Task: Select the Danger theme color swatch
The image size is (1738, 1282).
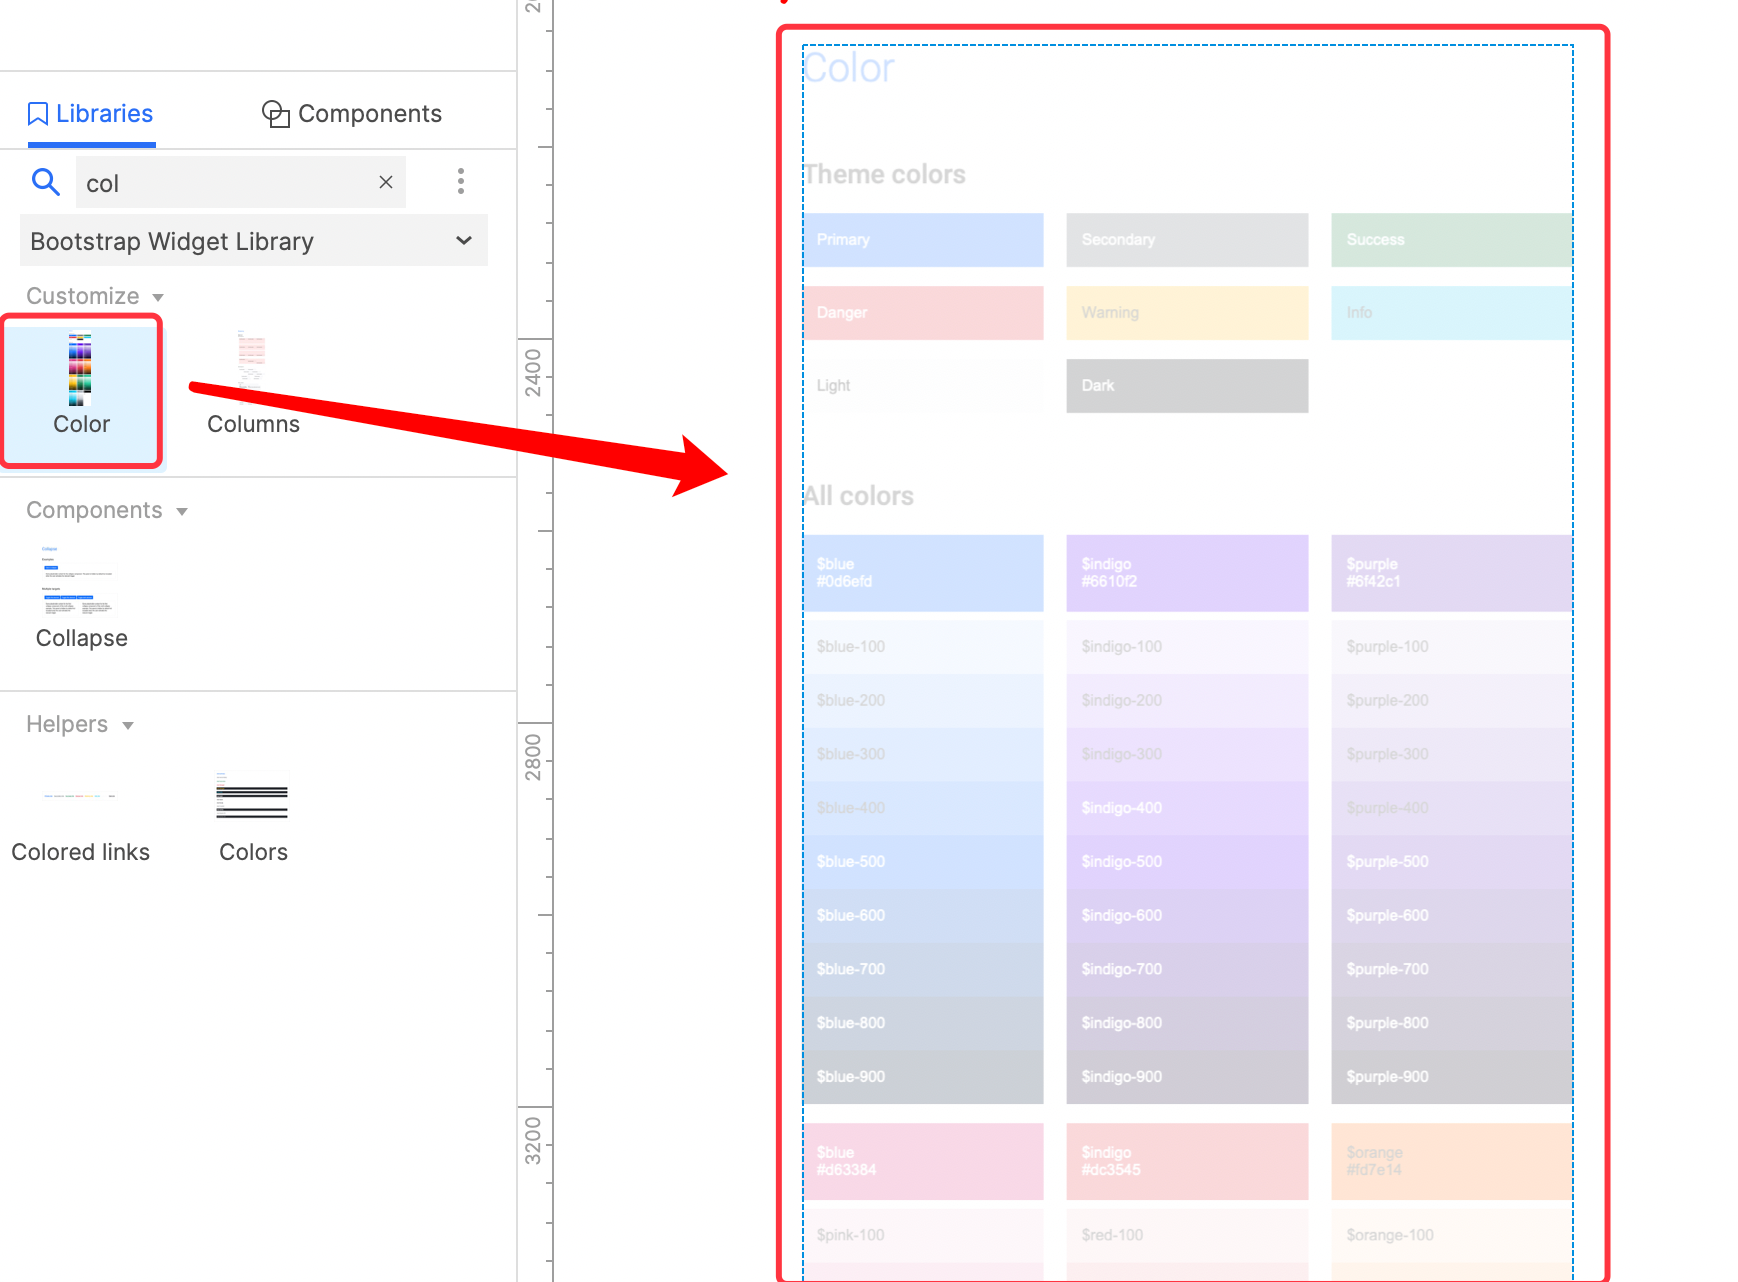Action: (922, 313)
